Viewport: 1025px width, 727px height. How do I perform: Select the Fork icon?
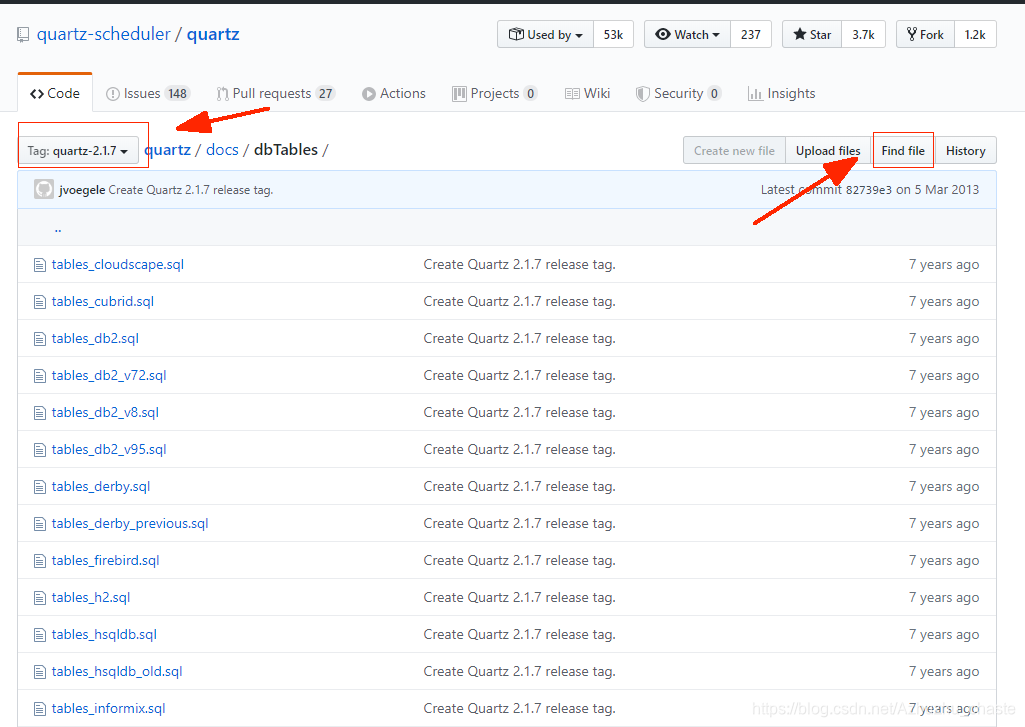(911, 33)
